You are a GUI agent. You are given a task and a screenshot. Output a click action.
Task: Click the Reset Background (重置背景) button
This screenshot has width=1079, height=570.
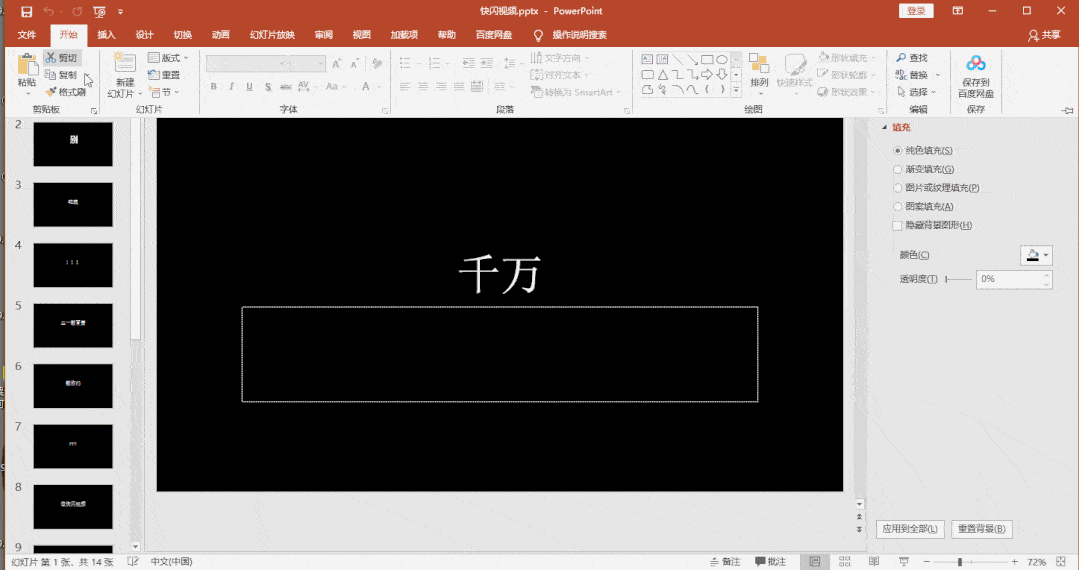(x=982, y=529)
